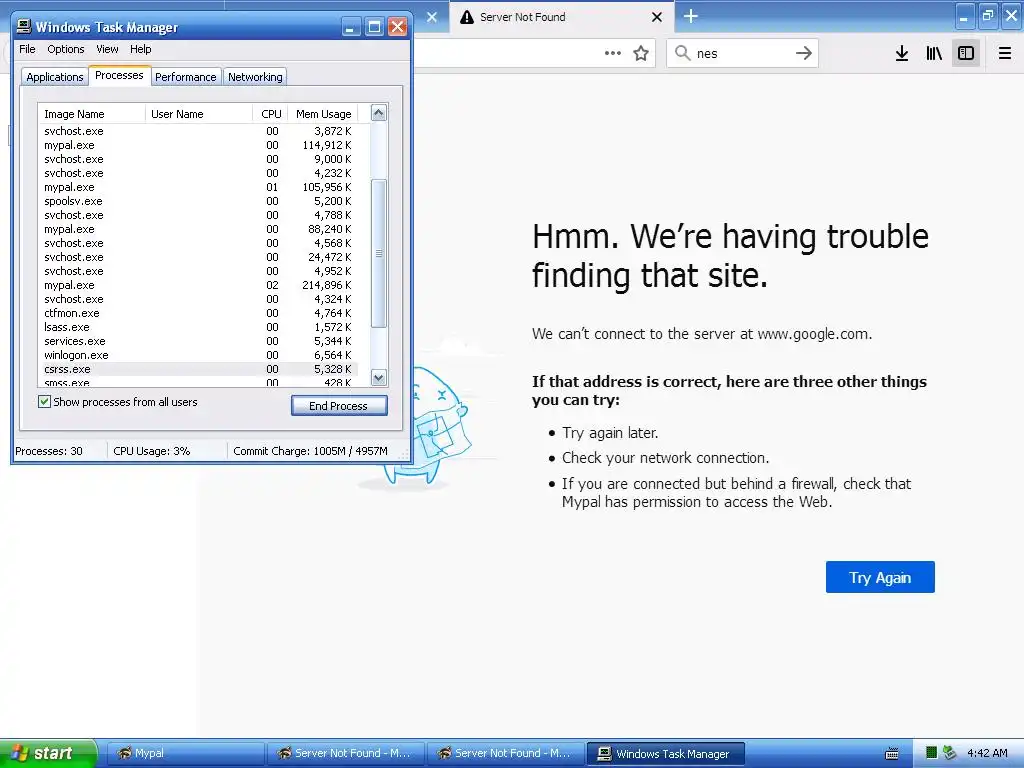Switch to the Mypal taskbar button
Screen dimensions: 1024x768
185,753
